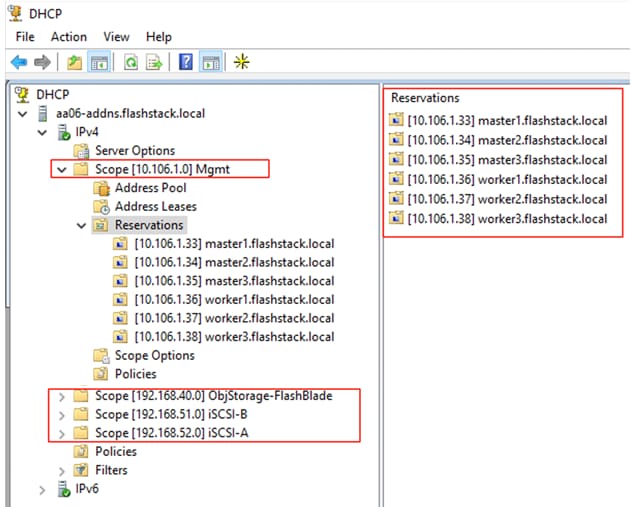
Task: Click the Up one level folder icon
Action: (74, 62)
